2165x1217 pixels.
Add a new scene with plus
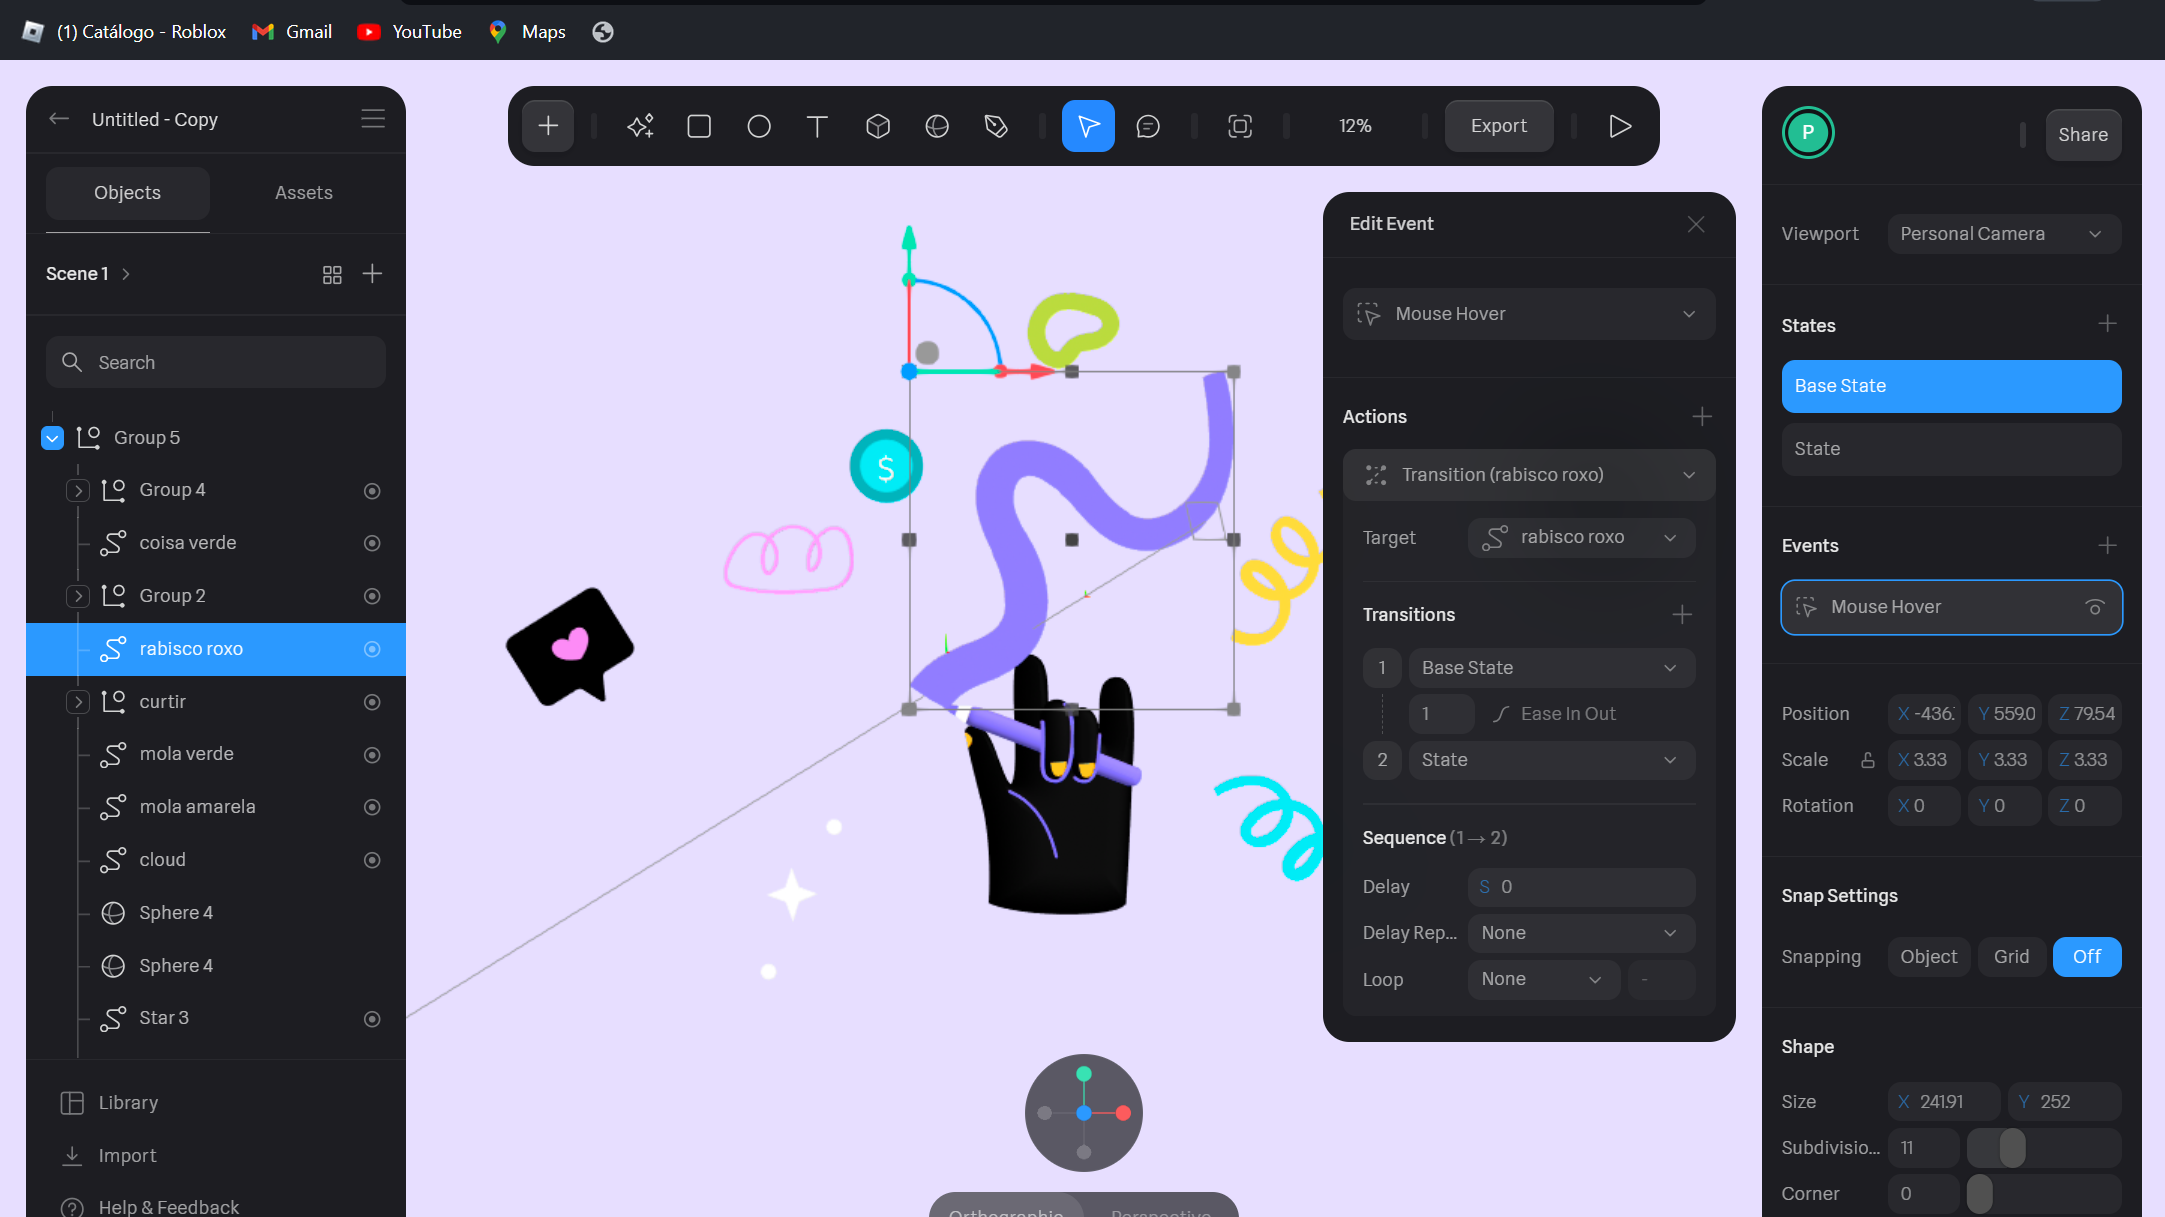372,274
